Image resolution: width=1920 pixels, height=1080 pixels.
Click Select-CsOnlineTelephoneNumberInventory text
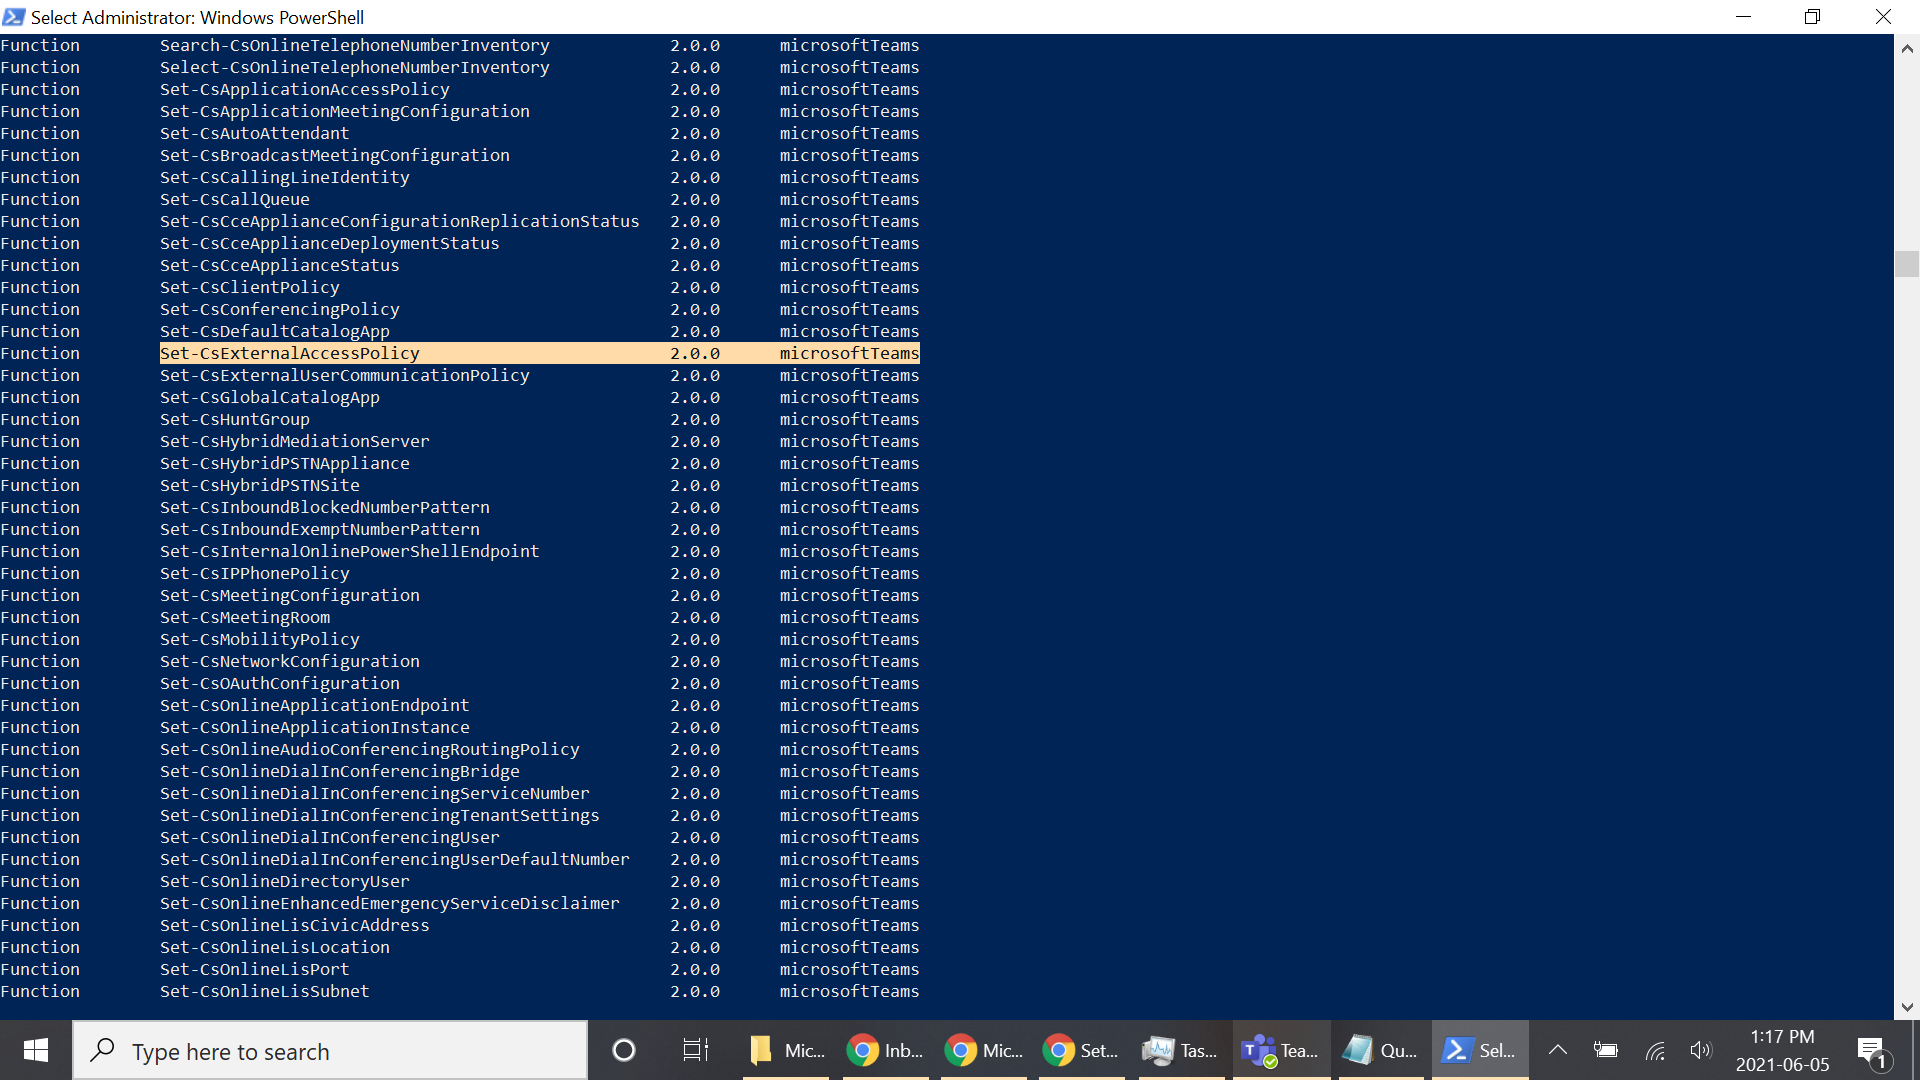pyautogui.click(x=355, y=67)
